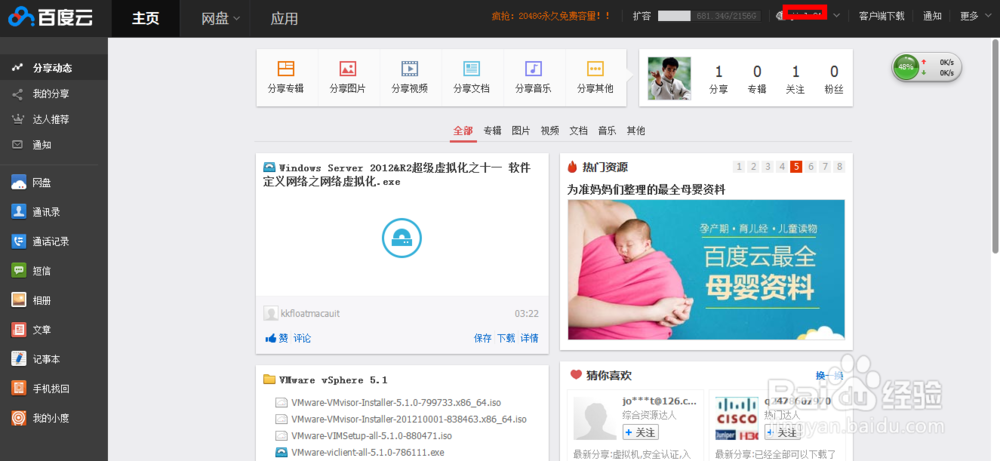Open 网盘 in the sidebar

[54, 183]
